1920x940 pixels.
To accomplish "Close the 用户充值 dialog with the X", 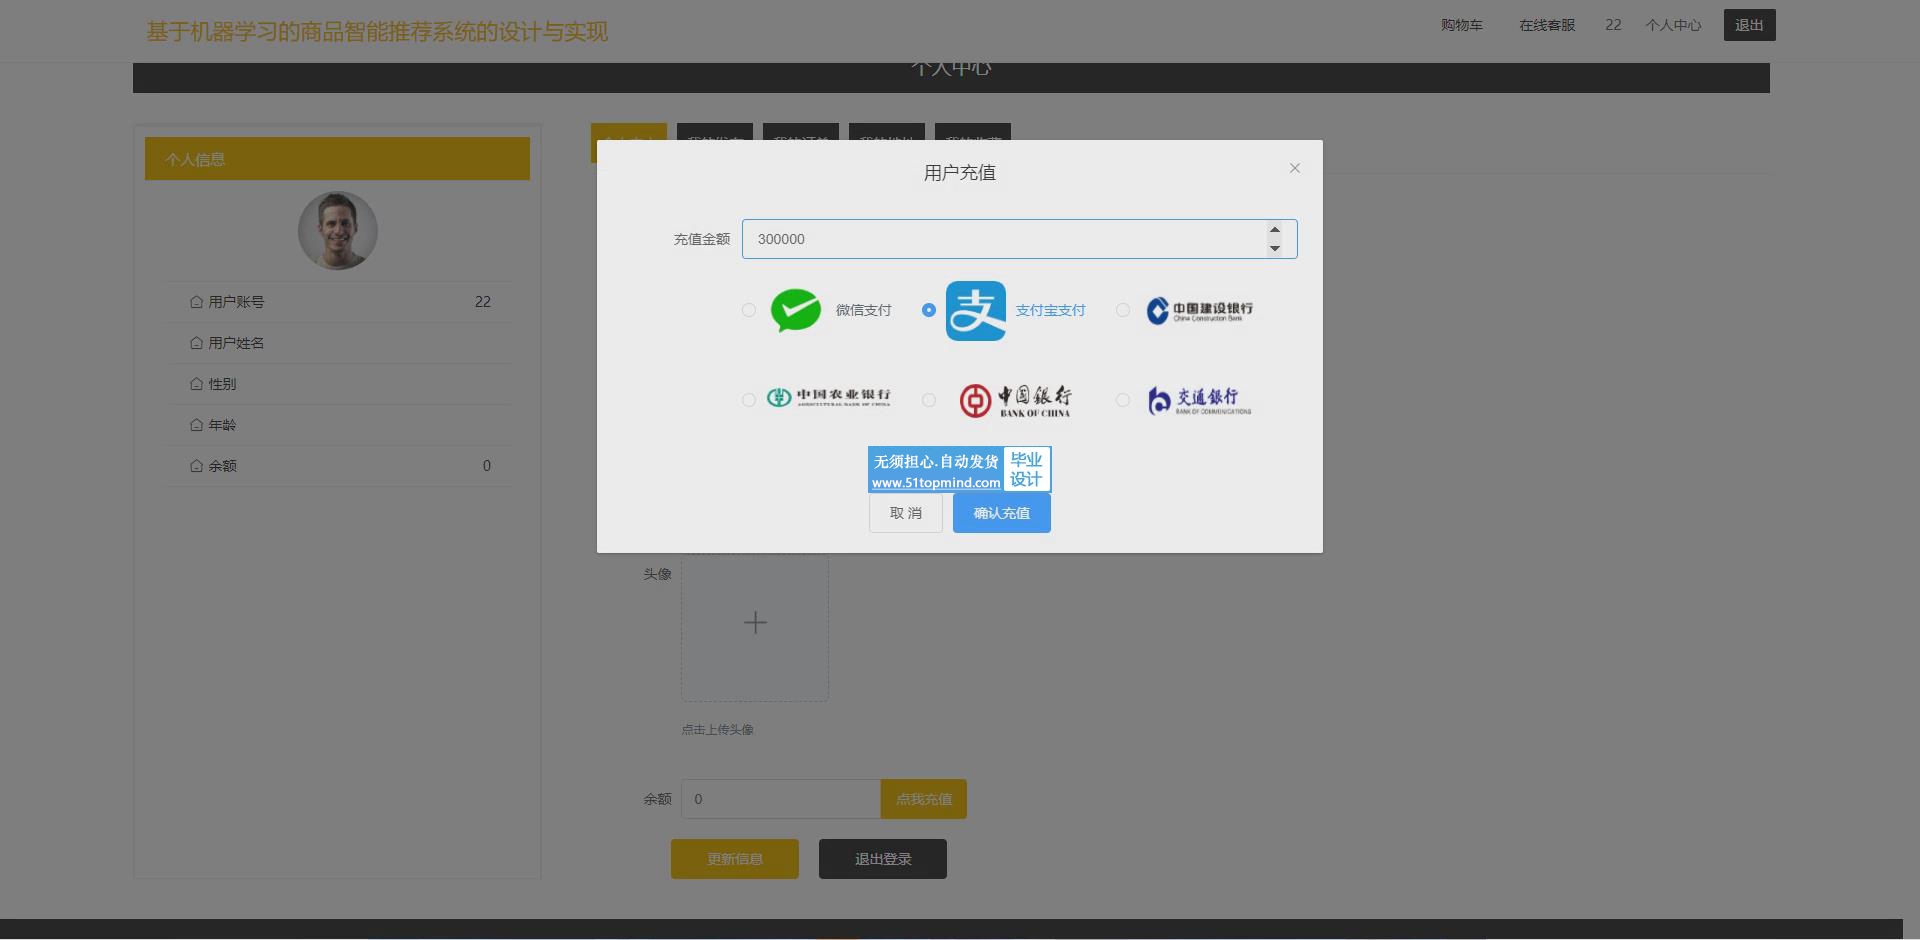I will 1295,168.
